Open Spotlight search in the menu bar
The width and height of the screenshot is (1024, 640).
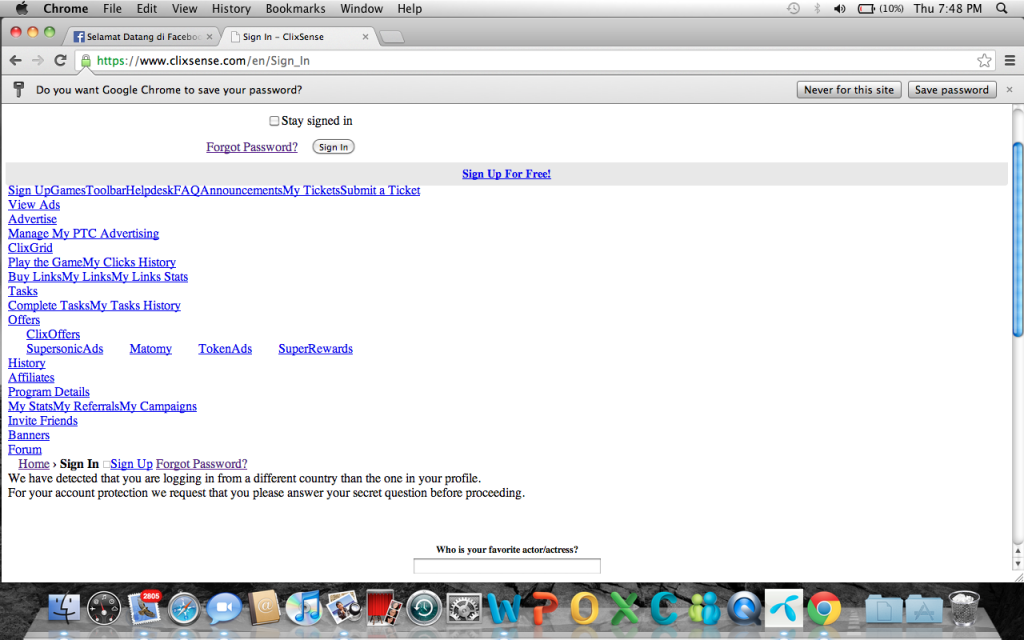(x=1002, y=8)
